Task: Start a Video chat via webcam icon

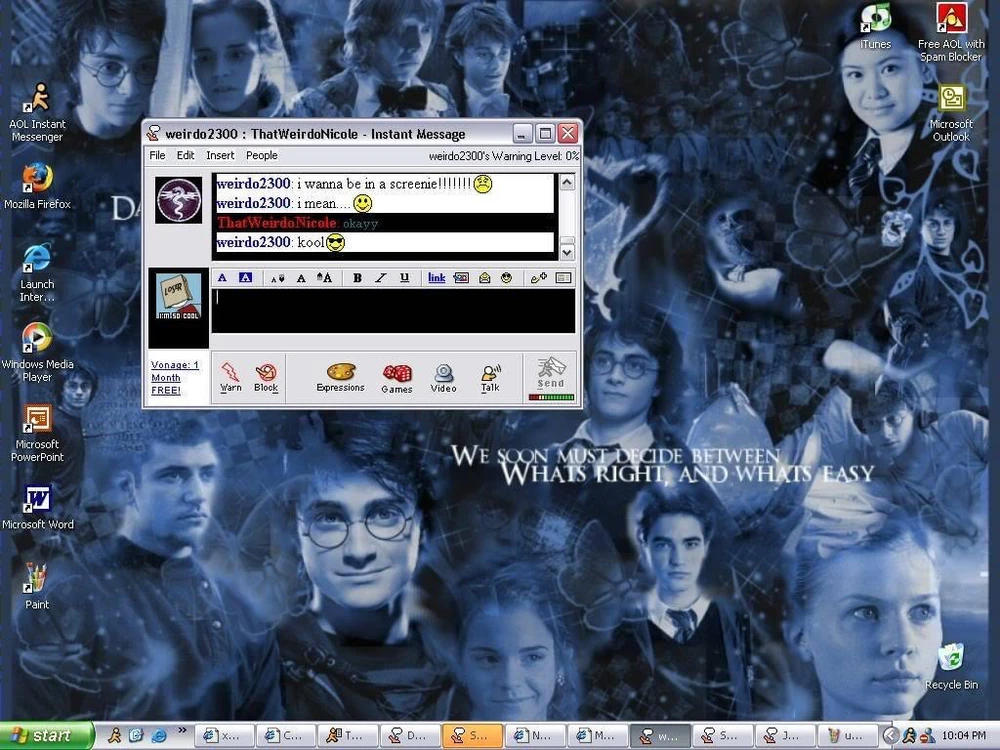Action: [444, 375]
